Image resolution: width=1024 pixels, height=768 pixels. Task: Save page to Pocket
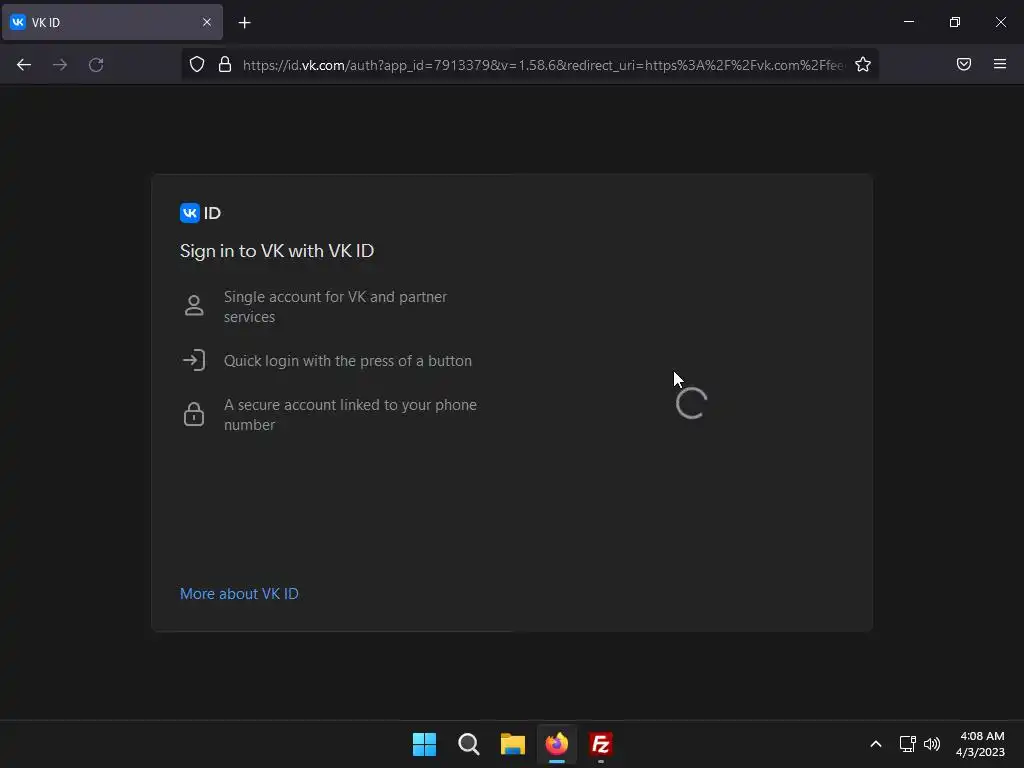963,64
